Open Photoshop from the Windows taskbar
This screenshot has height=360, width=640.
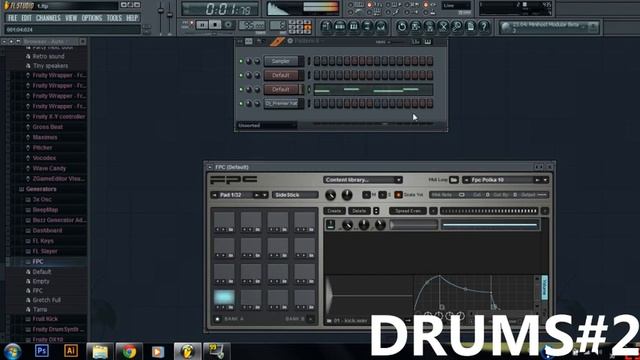click(x=42, y=351)
